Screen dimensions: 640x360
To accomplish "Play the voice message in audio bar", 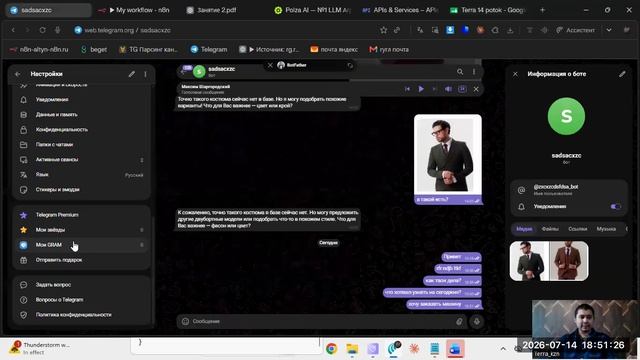I will 421,89.
